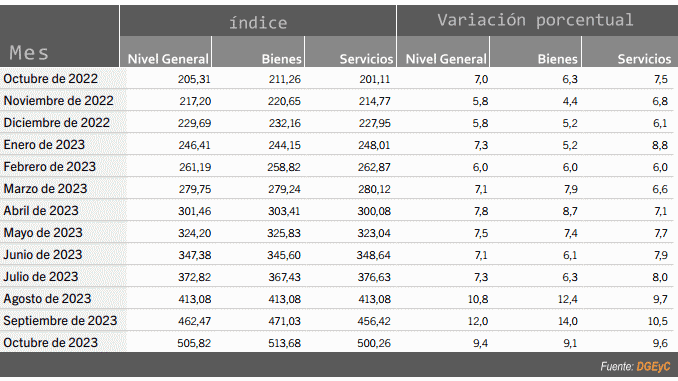
Task: Click the 505,82 index value
Action: pos(194,343)
